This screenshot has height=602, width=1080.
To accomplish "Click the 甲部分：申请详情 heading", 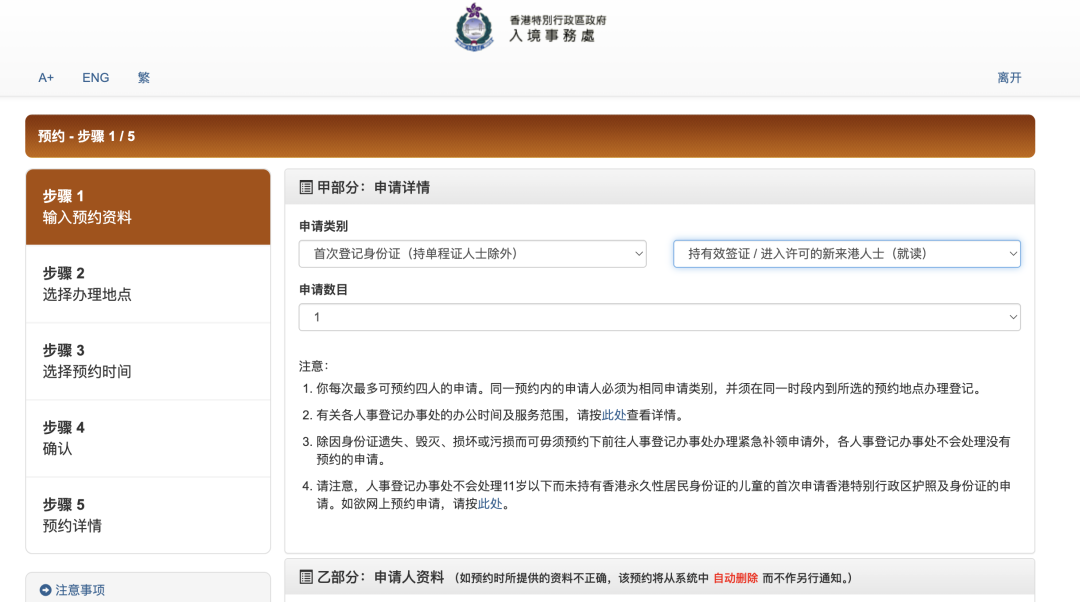I will [x=373, y=187].
